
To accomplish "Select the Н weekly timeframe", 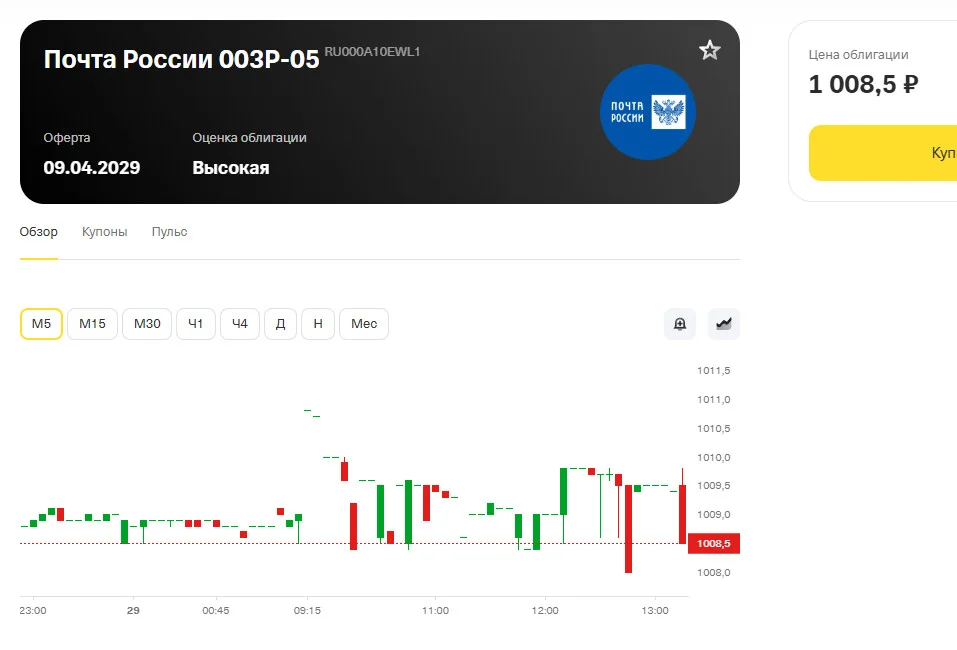I will [x=318, y=324].
